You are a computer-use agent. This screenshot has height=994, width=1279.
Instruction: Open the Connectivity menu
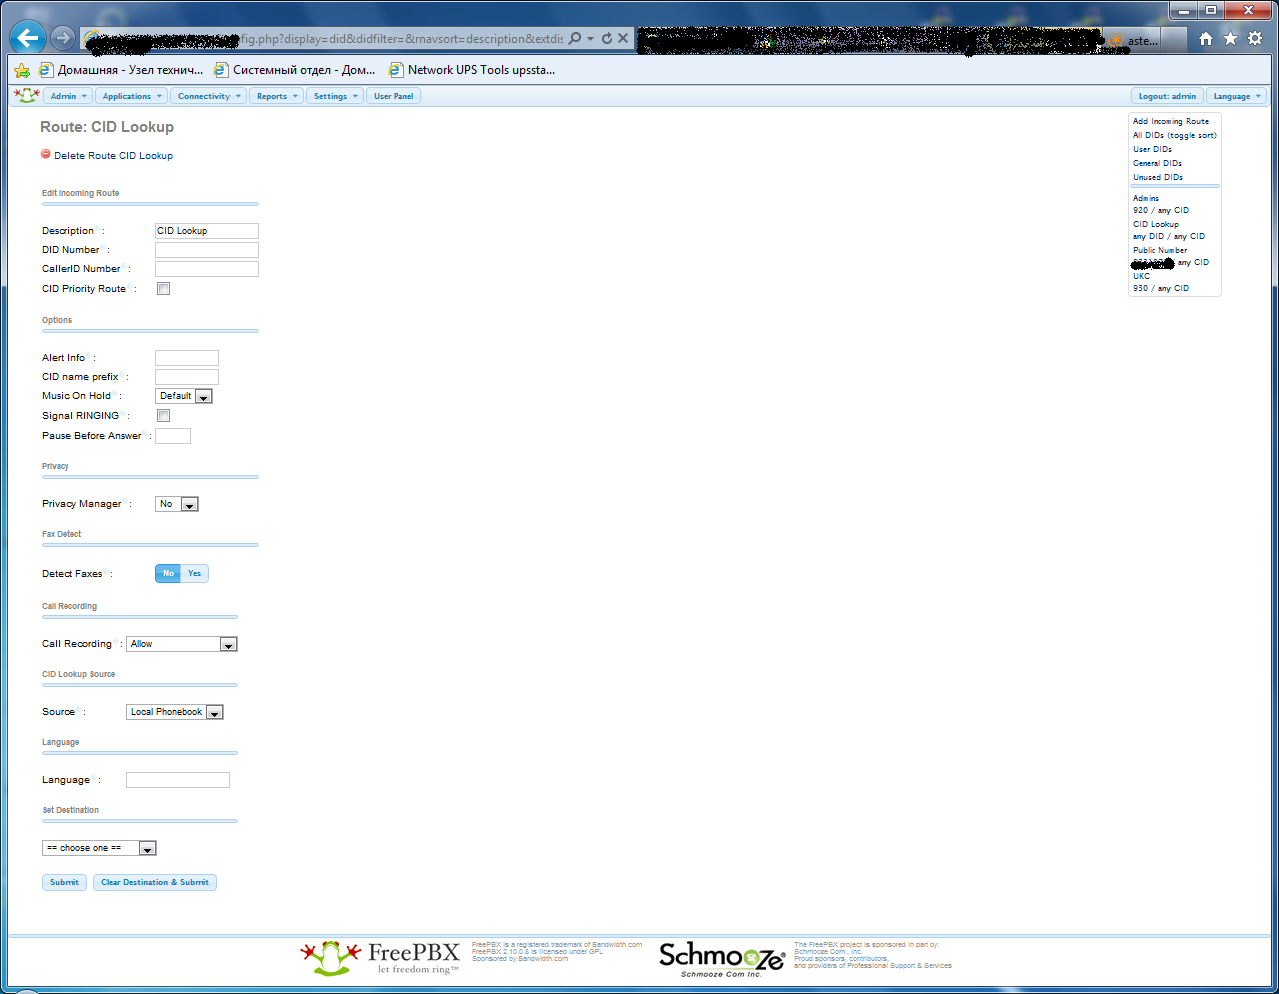coord(209,96)
